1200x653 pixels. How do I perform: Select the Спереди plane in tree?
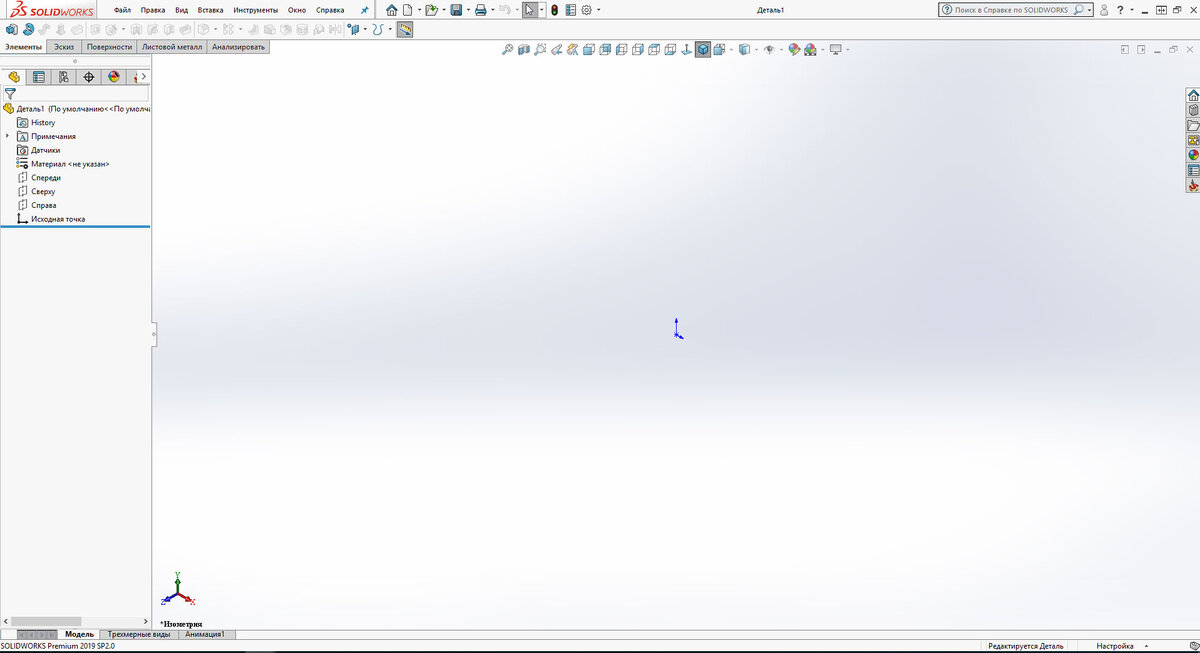(x=46, y=177)
